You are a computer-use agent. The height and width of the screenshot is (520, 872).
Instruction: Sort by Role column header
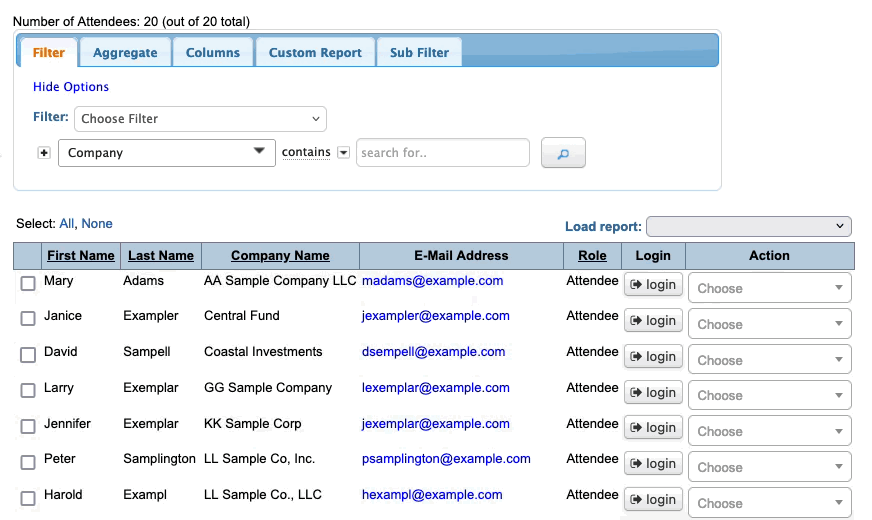point(592,256)
